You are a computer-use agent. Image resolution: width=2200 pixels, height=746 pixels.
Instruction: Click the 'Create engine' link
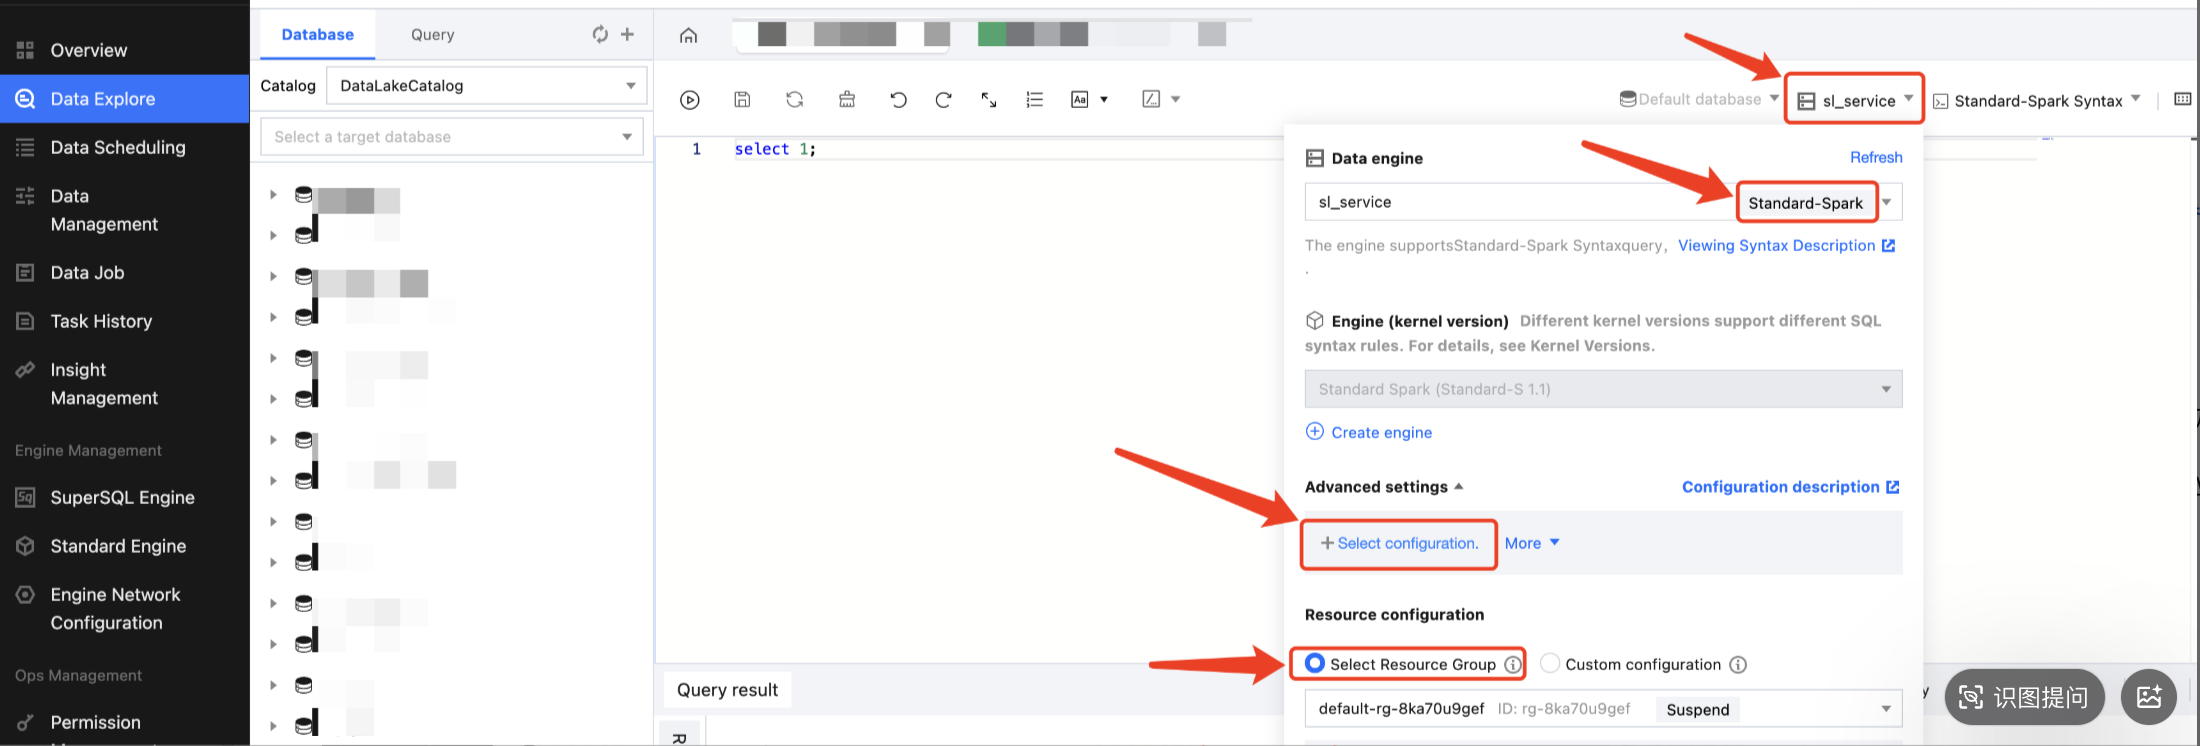pyautogui.click(x=1380, y=432)
